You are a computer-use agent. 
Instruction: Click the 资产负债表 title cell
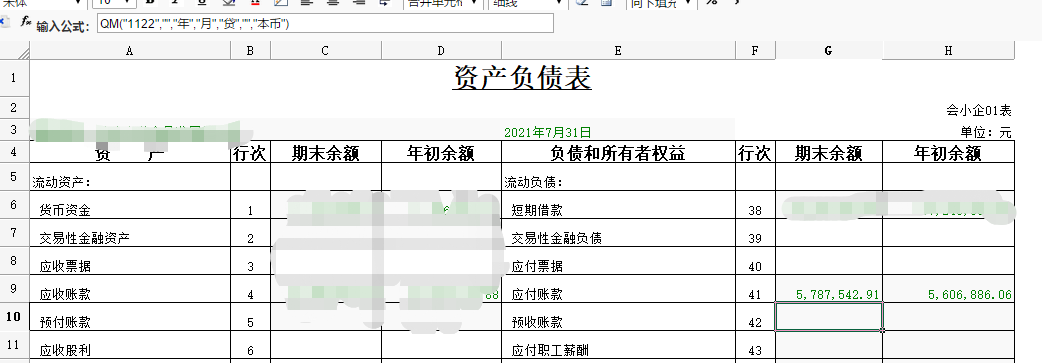coord(522,78)
